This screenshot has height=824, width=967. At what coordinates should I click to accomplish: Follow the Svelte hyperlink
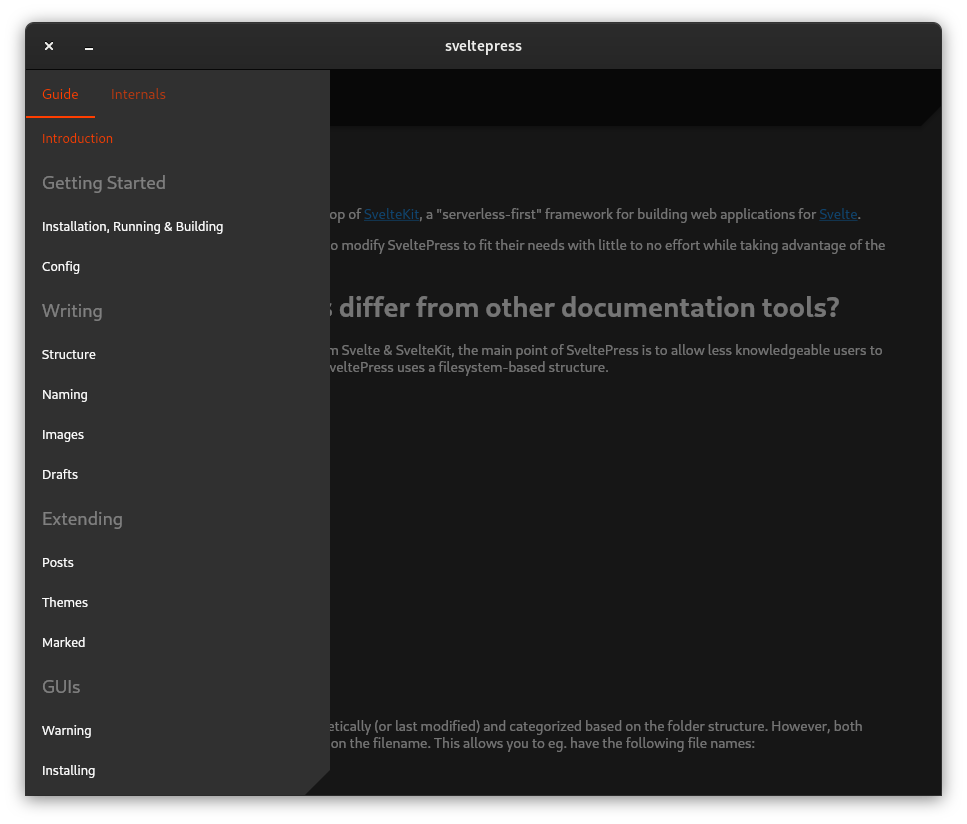point(838,215)
